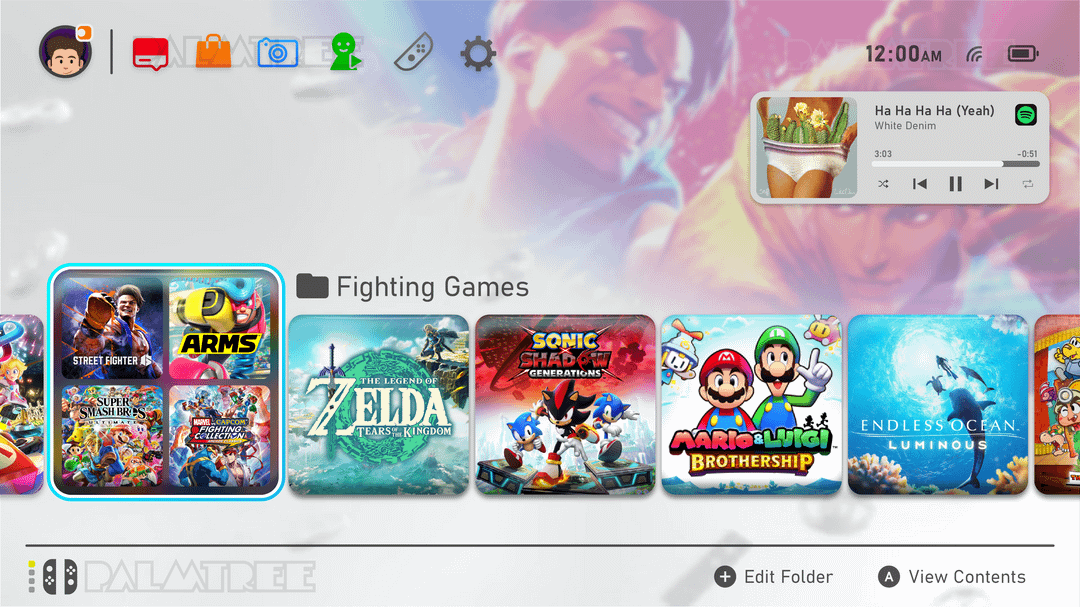Select the Fighting Games folder tile

pyautogui.click(x=166, y=382)
